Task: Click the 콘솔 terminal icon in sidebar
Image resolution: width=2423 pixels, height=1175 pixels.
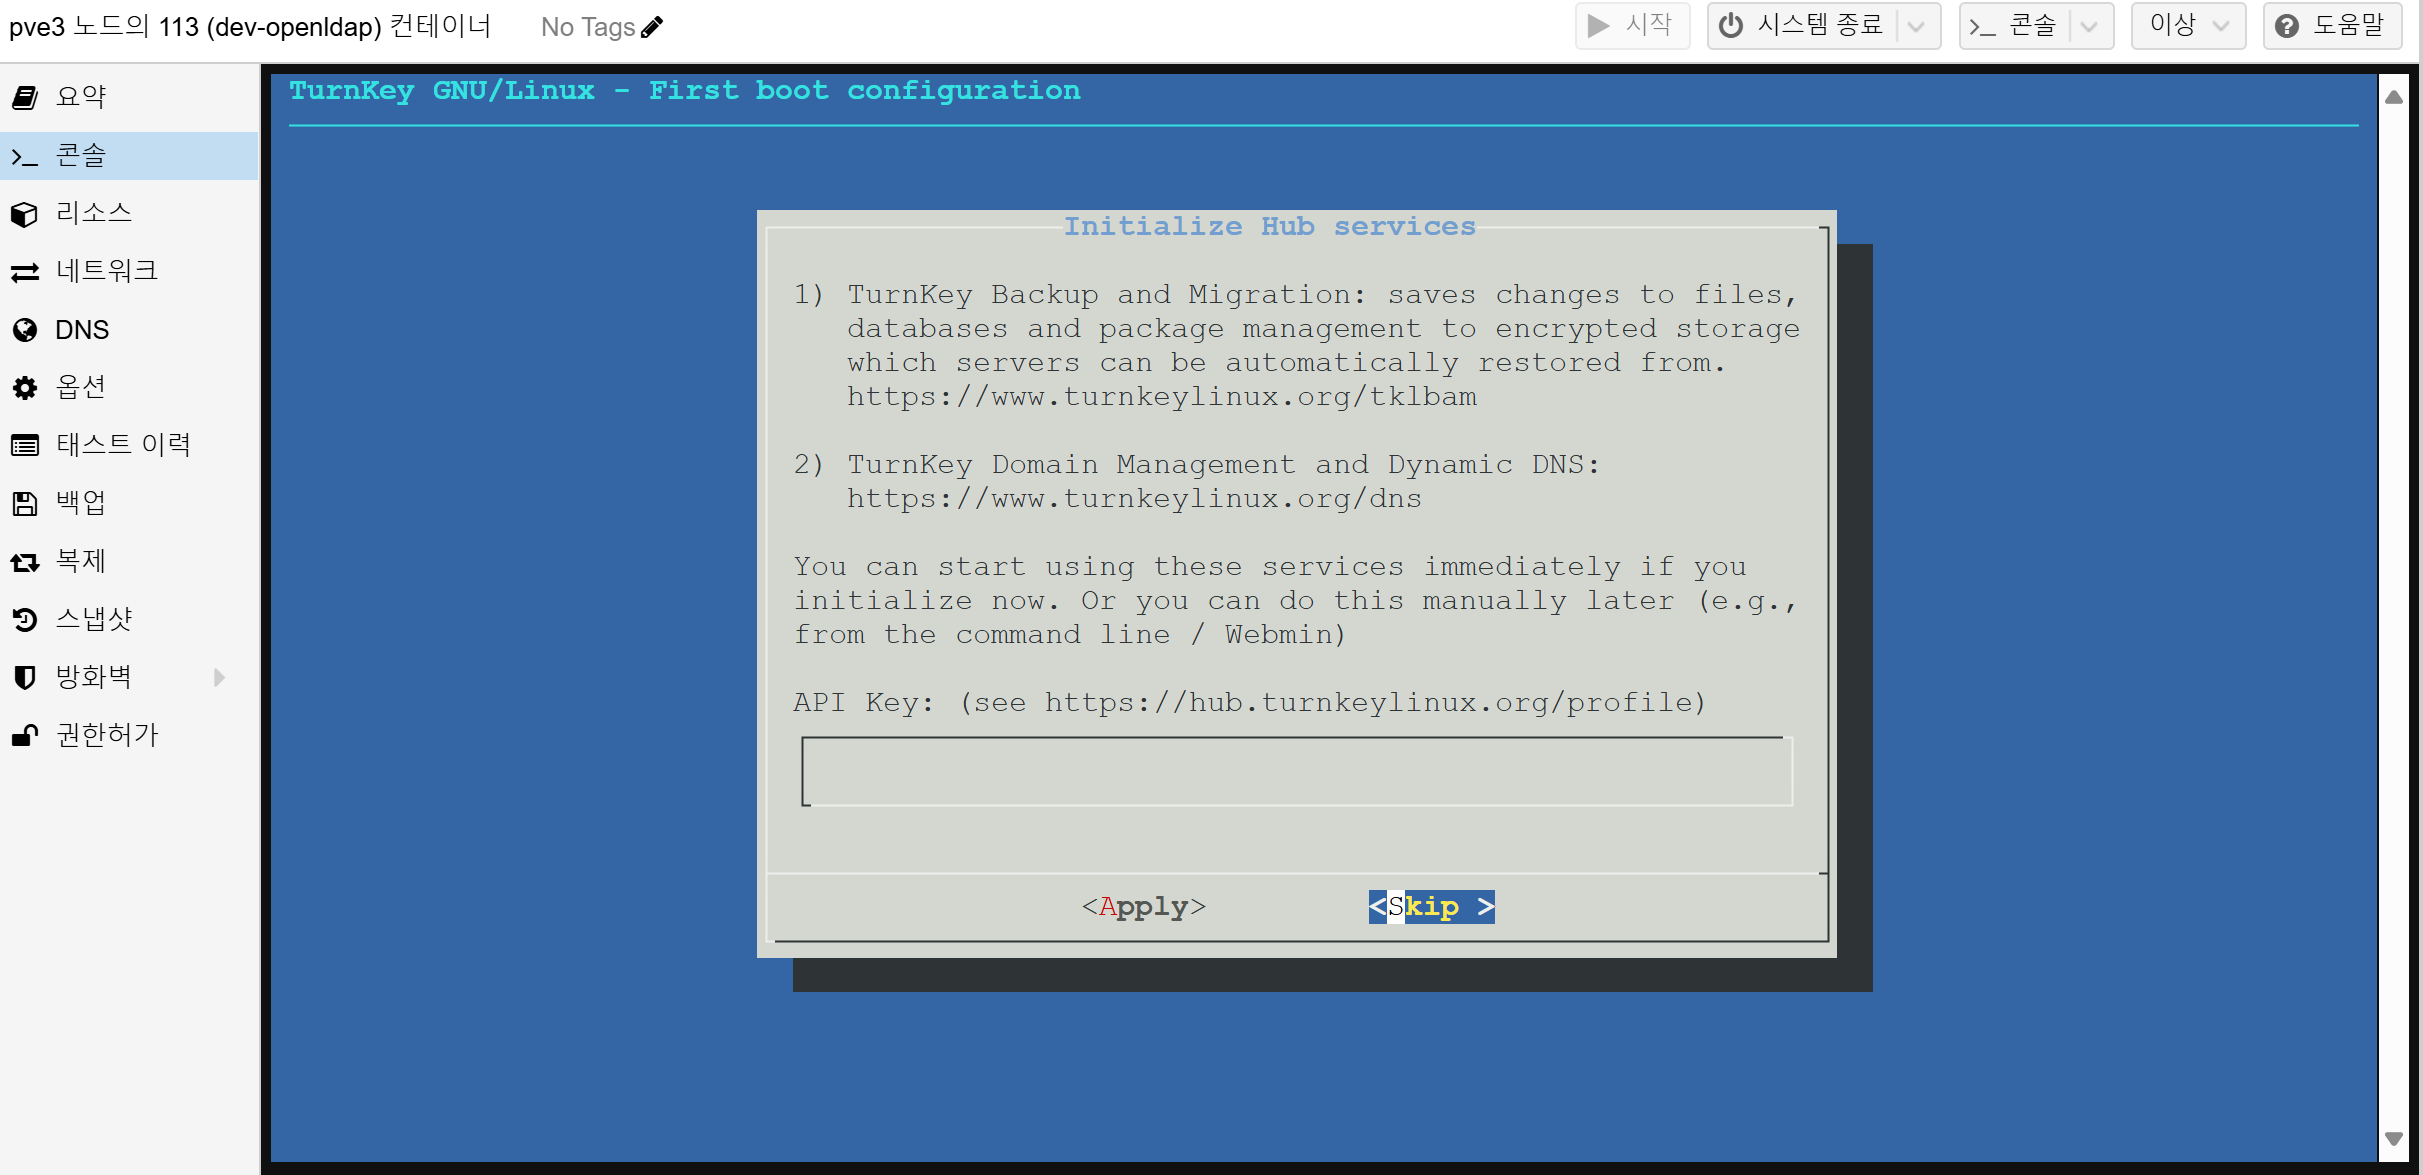Action: (25, 156)
